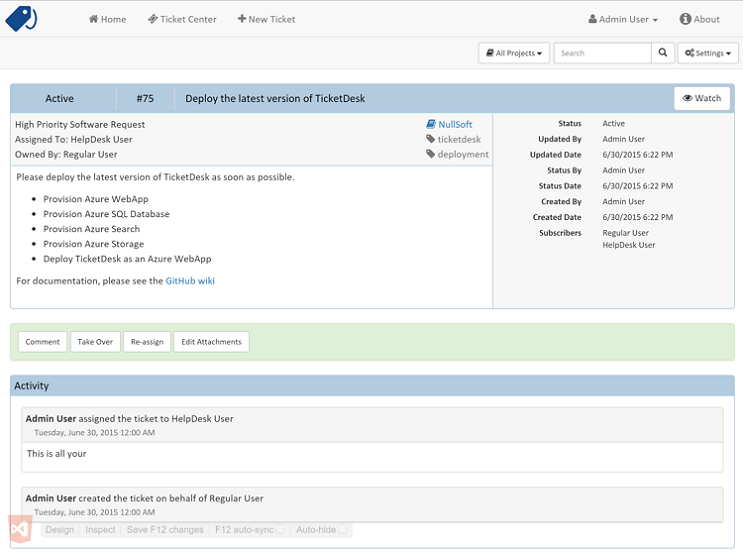The image size is (743, 552).
Task: Click the Comment button
Action: pos(43,342)
